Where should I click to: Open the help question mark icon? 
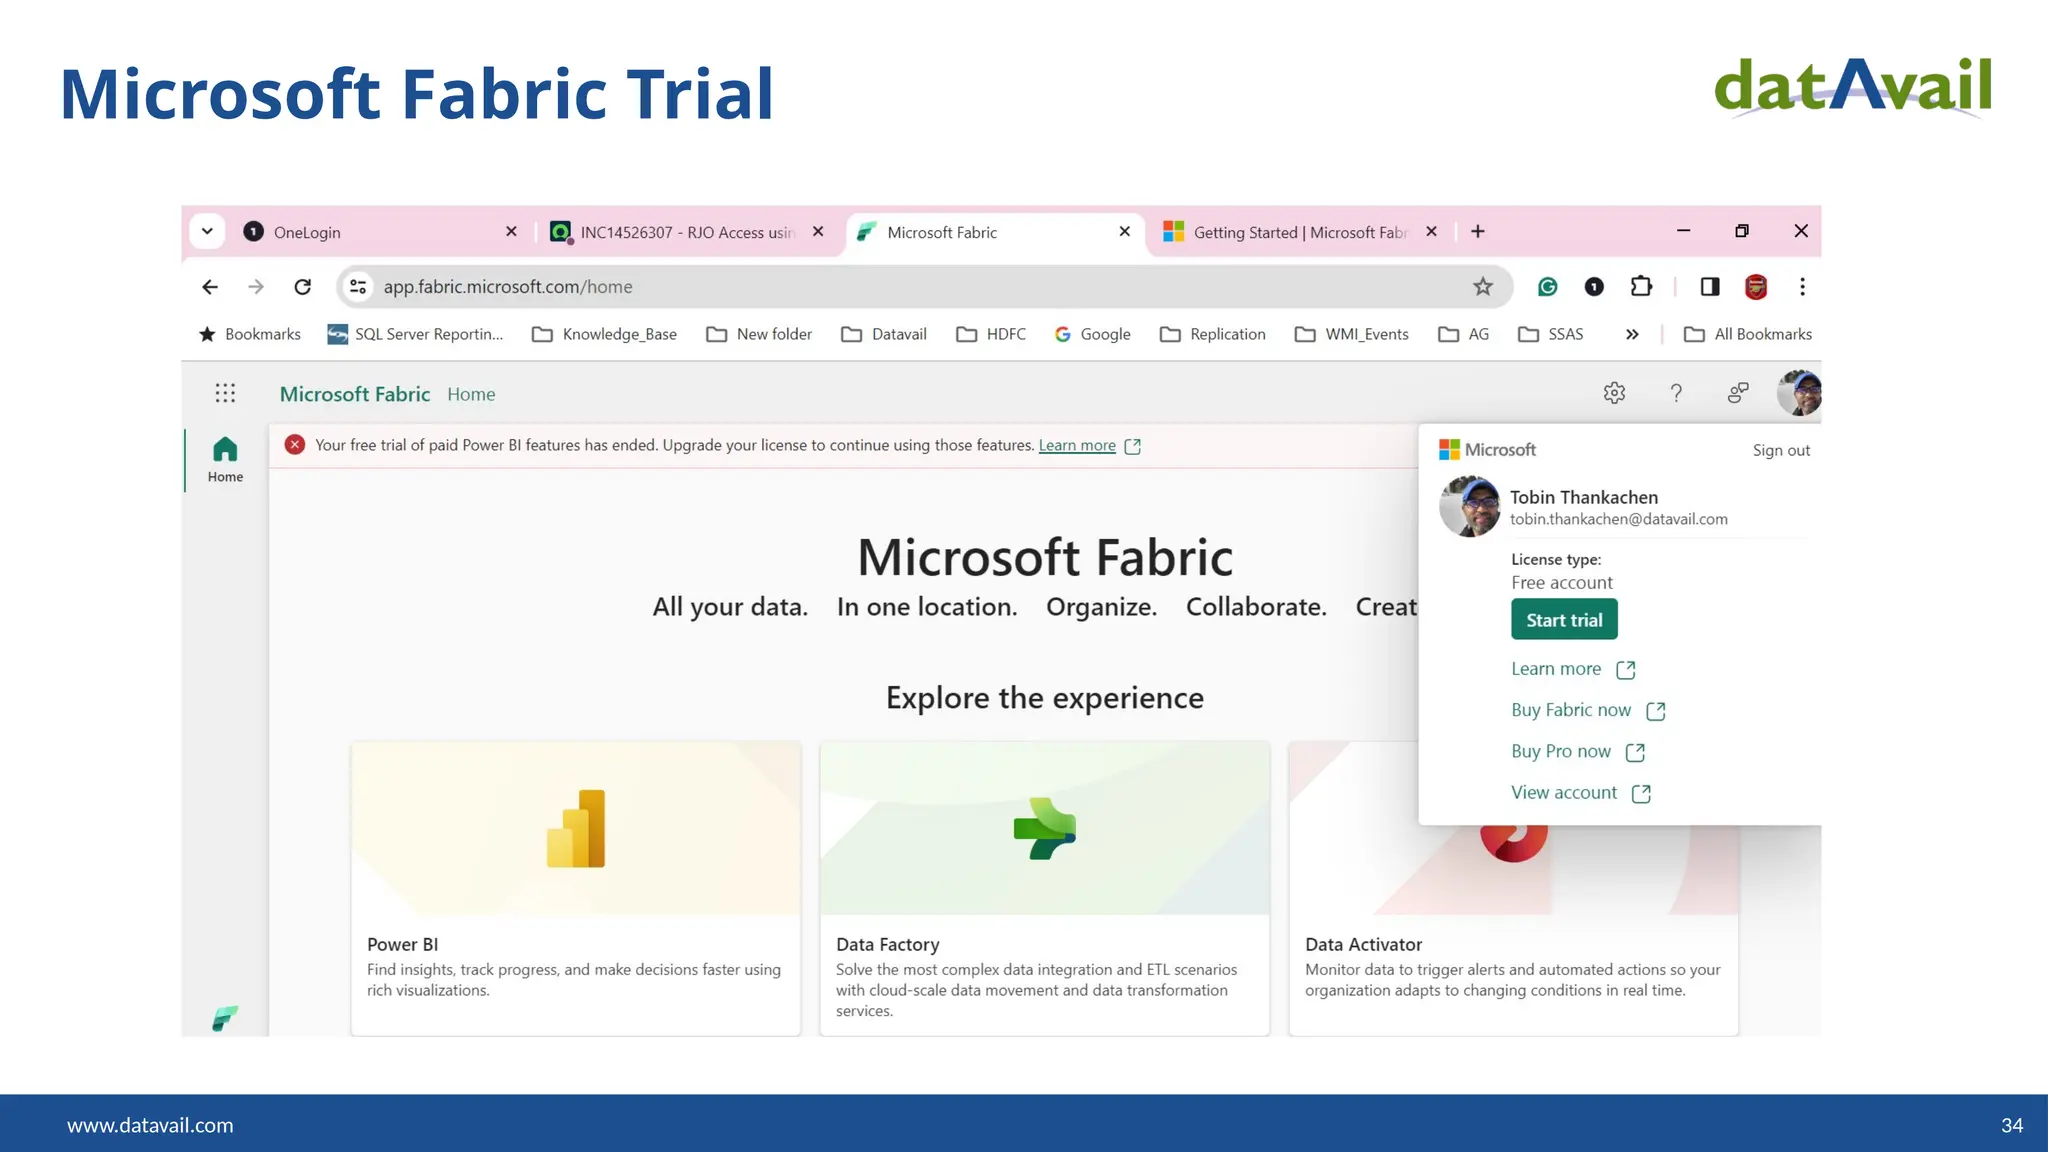[1676, 393]
